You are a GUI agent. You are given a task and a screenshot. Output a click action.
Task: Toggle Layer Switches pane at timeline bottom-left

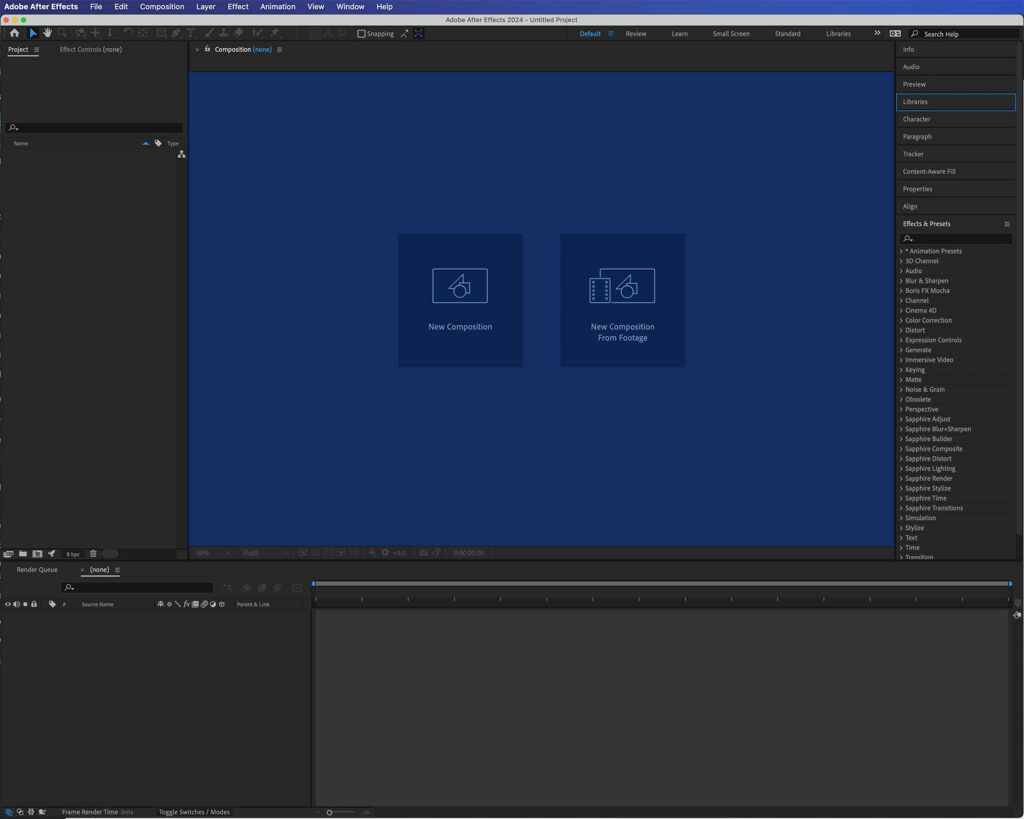(x=8, y=812)
